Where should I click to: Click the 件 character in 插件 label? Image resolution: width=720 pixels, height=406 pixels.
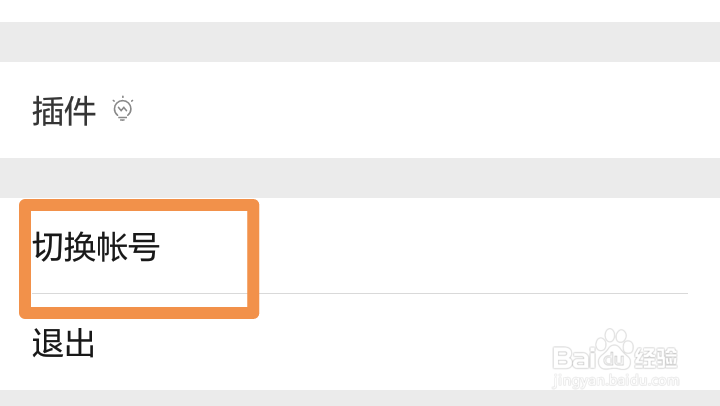pos(80,110)
